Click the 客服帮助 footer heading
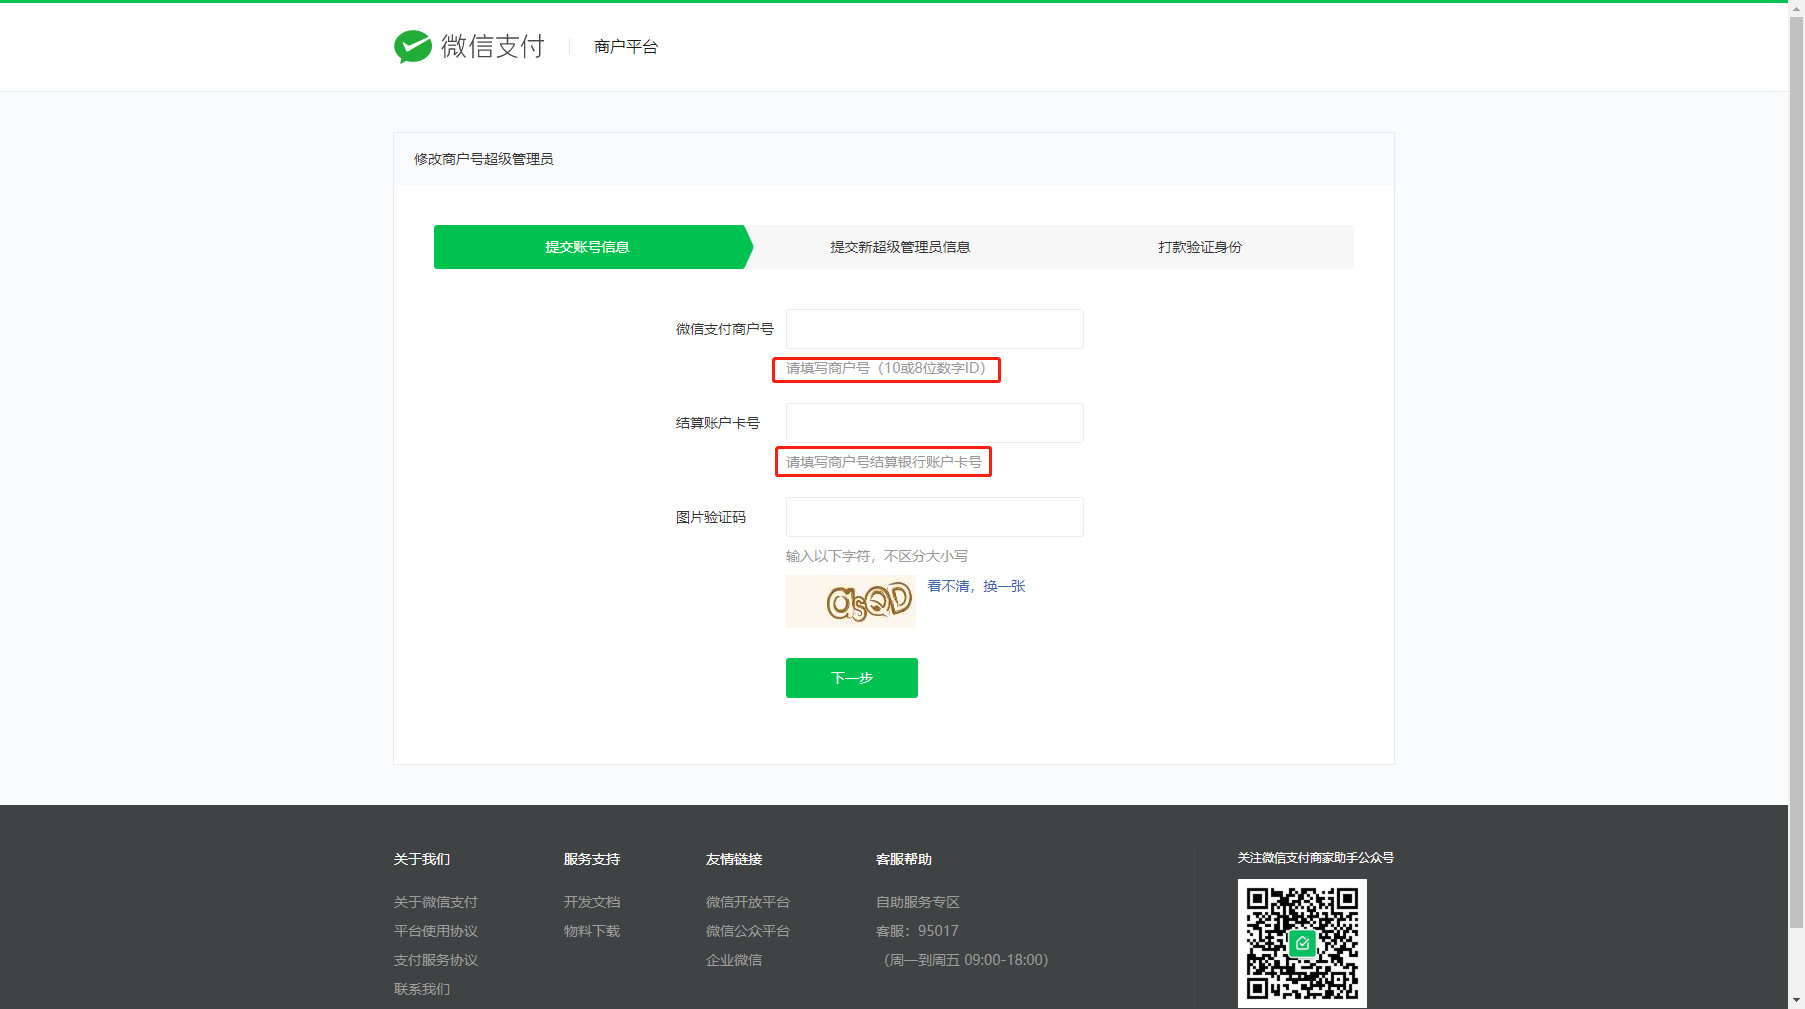The width and height of the screenshot is (1805, 1009). (904, 859)
